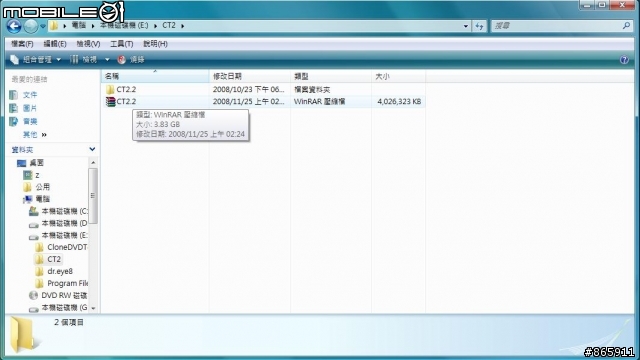Open the 檔案(F) menu

(x=22, y=44)
